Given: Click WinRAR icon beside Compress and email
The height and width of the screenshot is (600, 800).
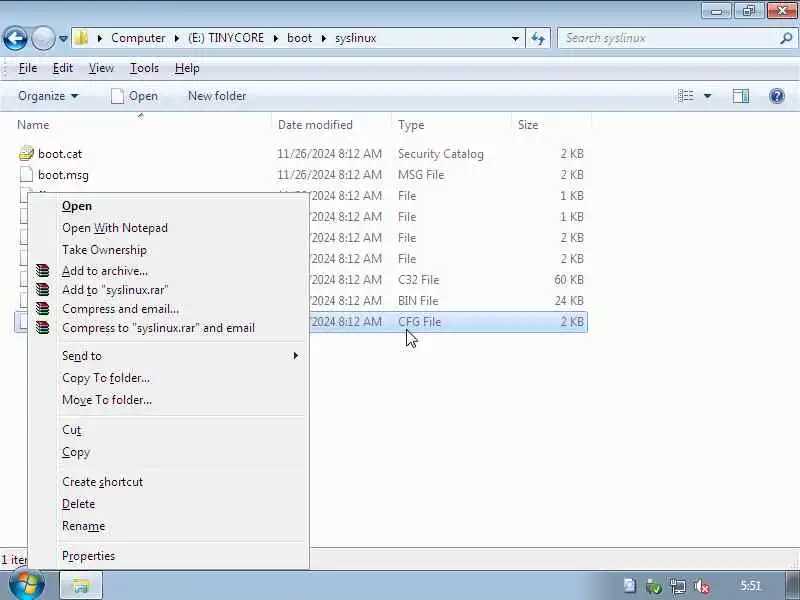Looking at the screenshot, I should point(43,309).
